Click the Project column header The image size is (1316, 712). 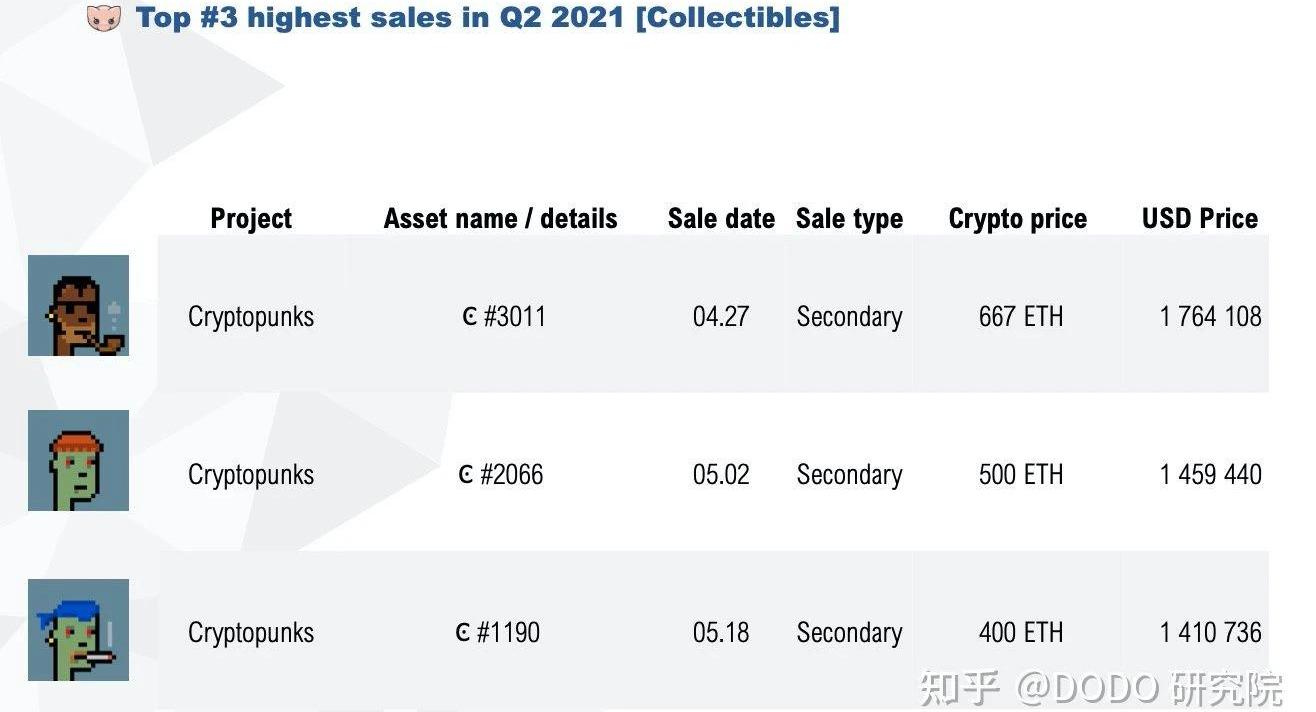(x=251, y=219)
